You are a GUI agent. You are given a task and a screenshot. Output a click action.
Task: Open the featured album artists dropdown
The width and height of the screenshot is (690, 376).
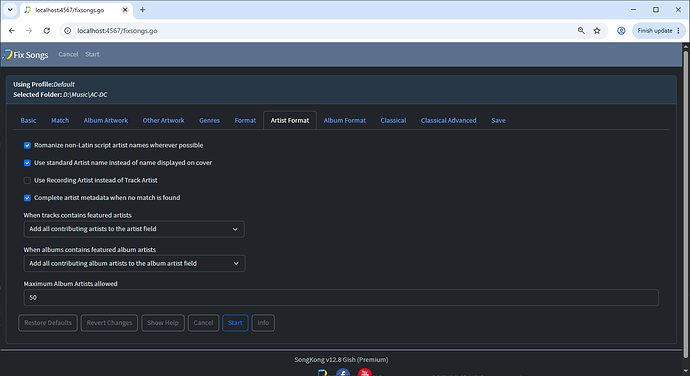click(134, 263)
